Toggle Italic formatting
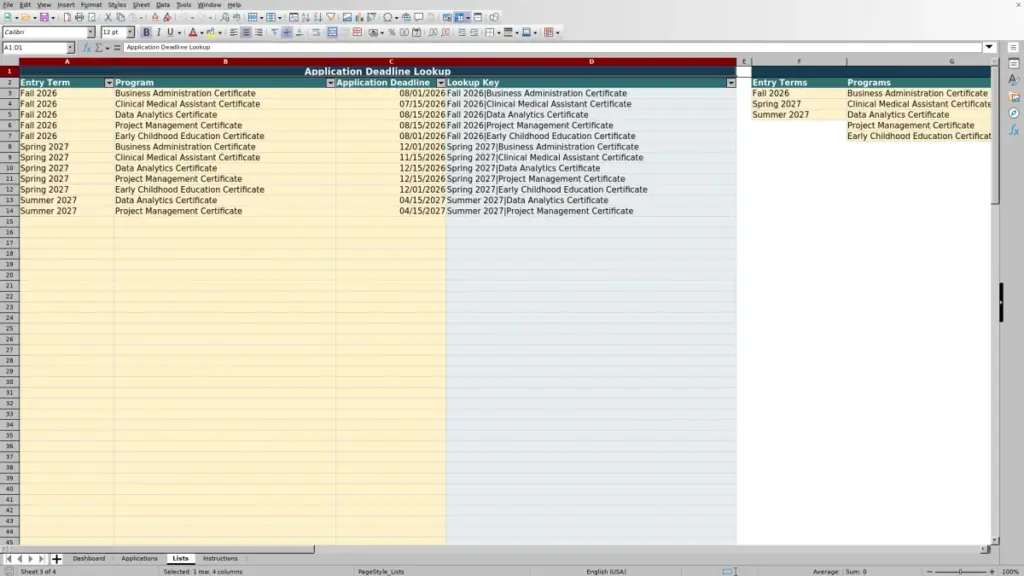Image resolution: width=1024 pixels, height=576 pixels. 159,32
